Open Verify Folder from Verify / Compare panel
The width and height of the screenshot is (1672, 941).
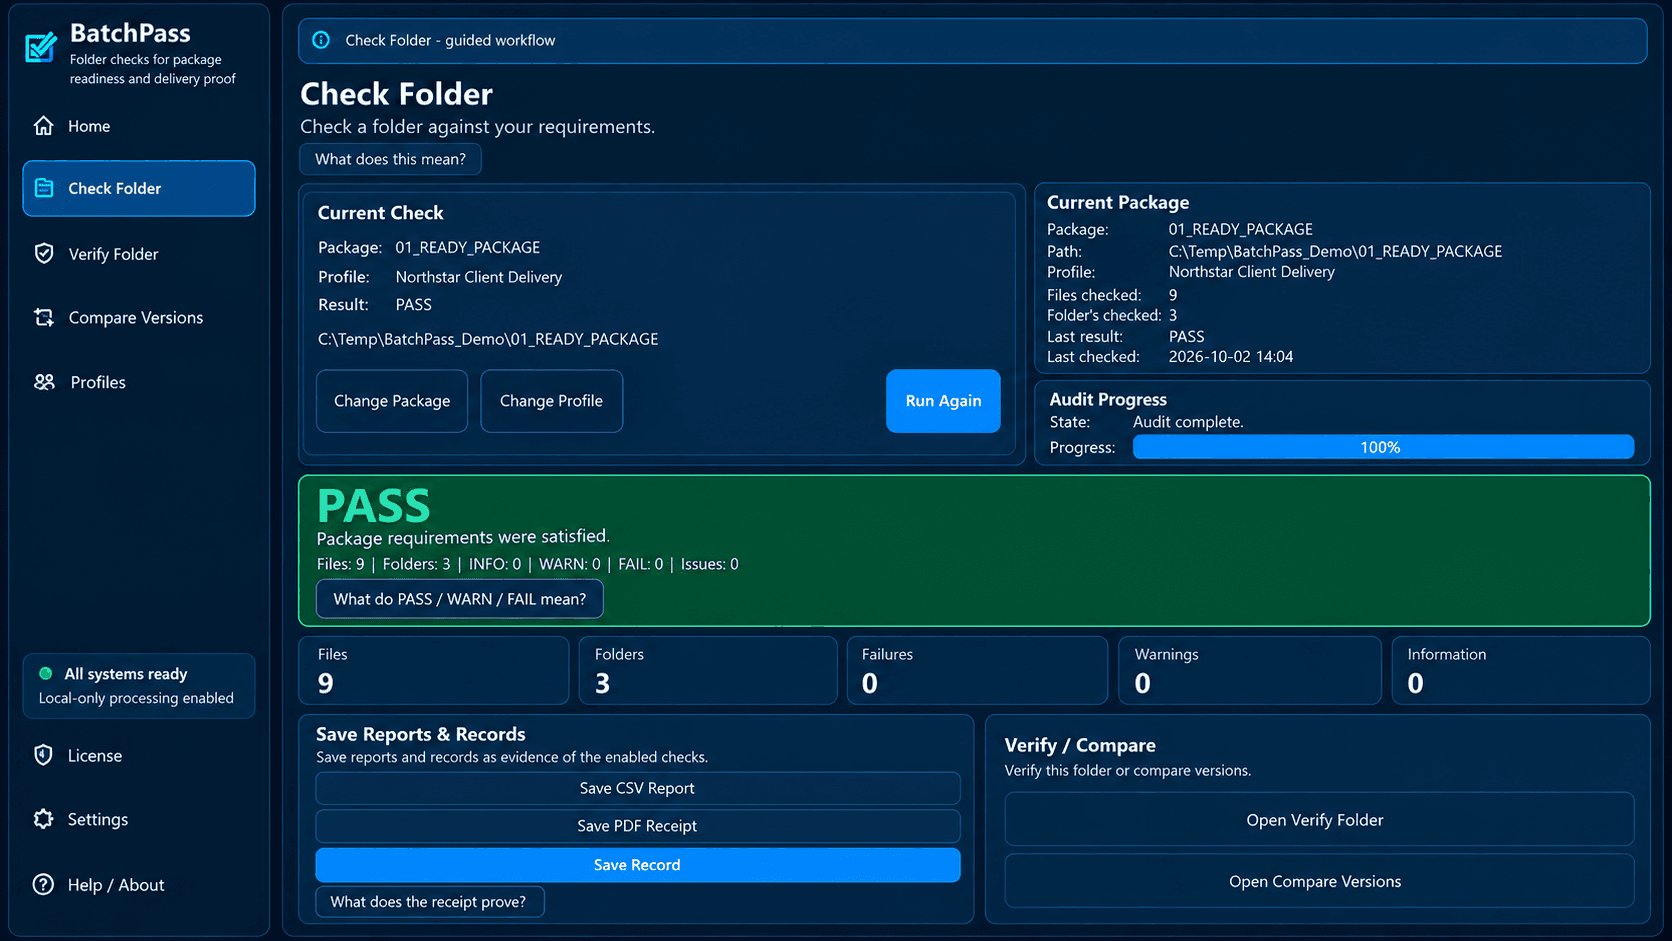click(1319, 820)
